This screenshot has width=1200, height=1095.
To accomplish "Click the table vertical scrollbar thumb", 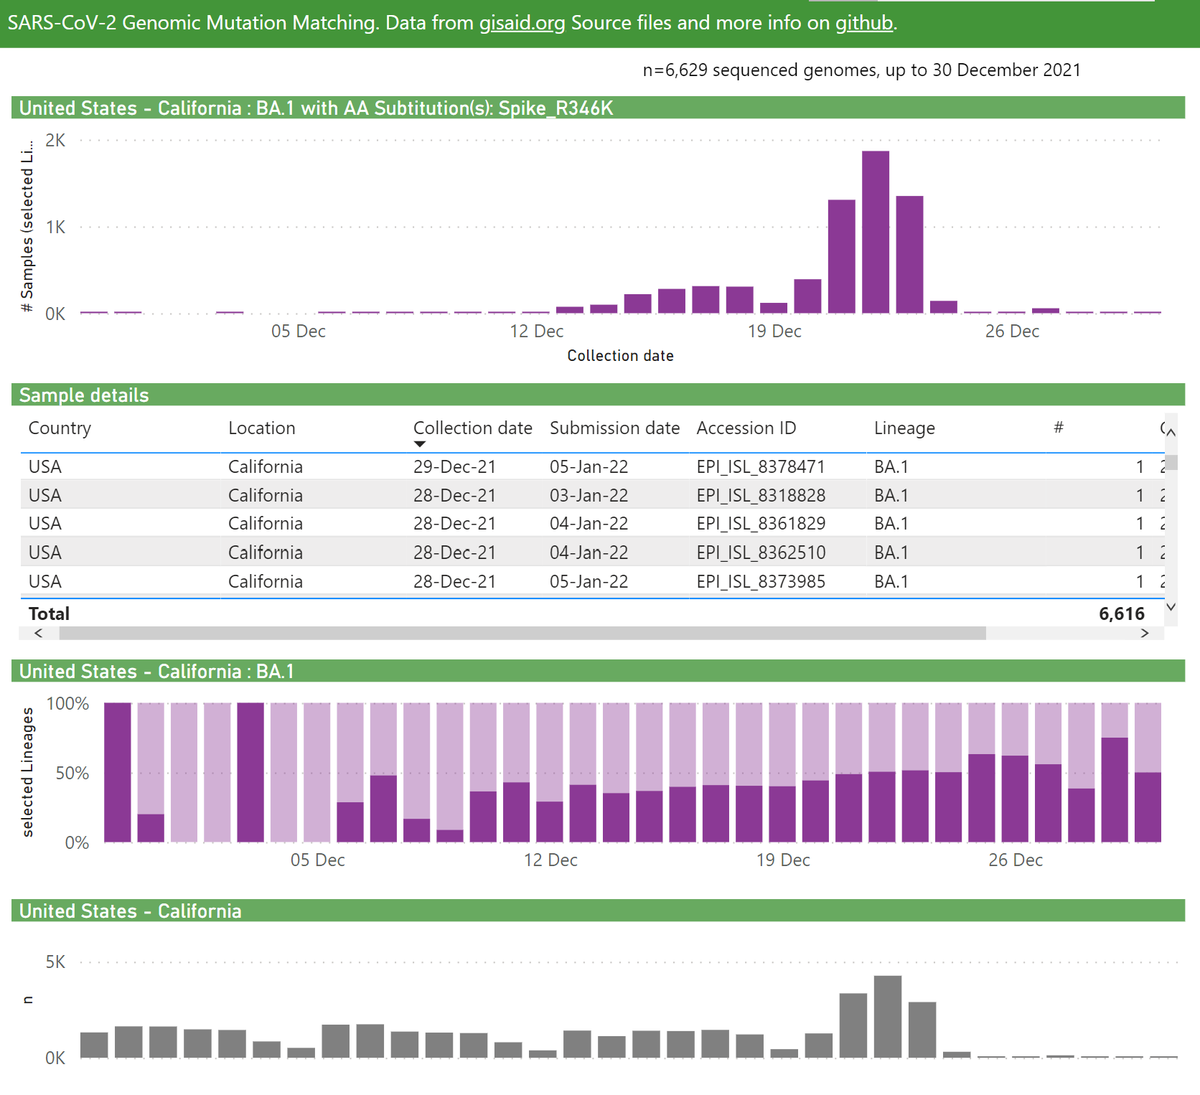I will pyautogui.click(x=1171, y=461).
